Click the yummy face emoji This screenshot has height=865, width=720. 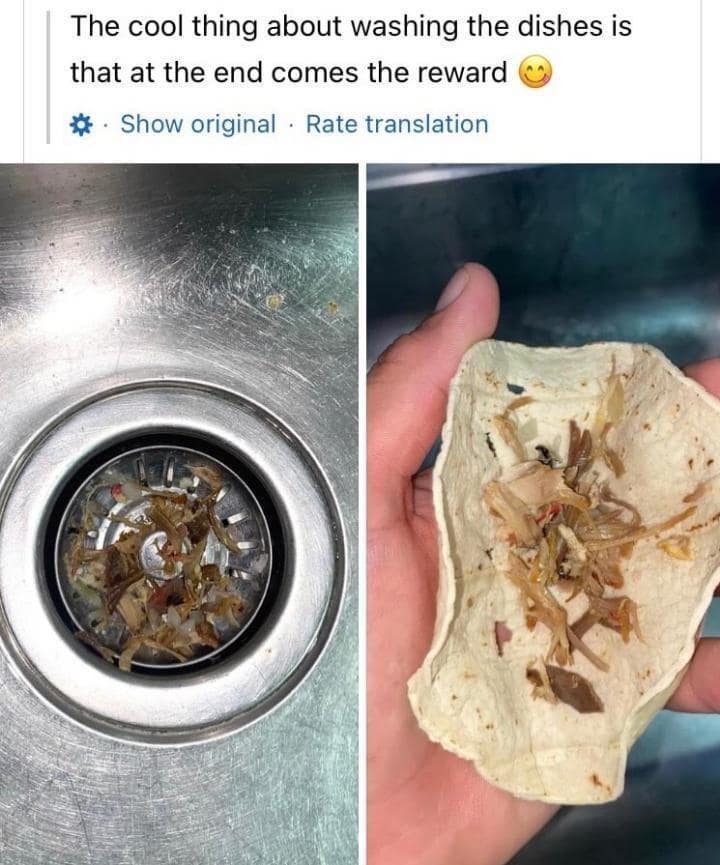(535, 73)
